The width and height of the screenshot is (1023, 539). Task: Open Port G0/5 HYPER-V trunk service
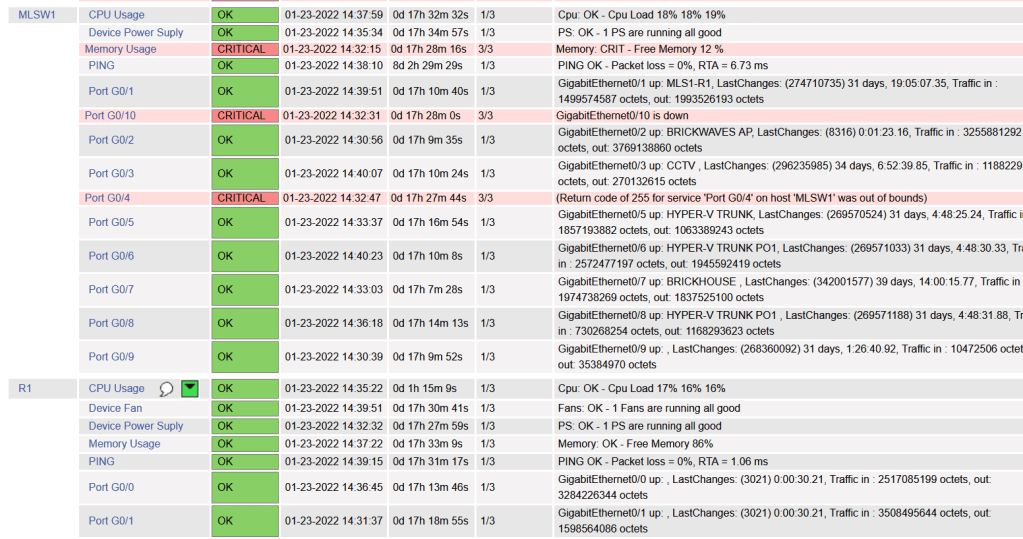pos(111,222)
